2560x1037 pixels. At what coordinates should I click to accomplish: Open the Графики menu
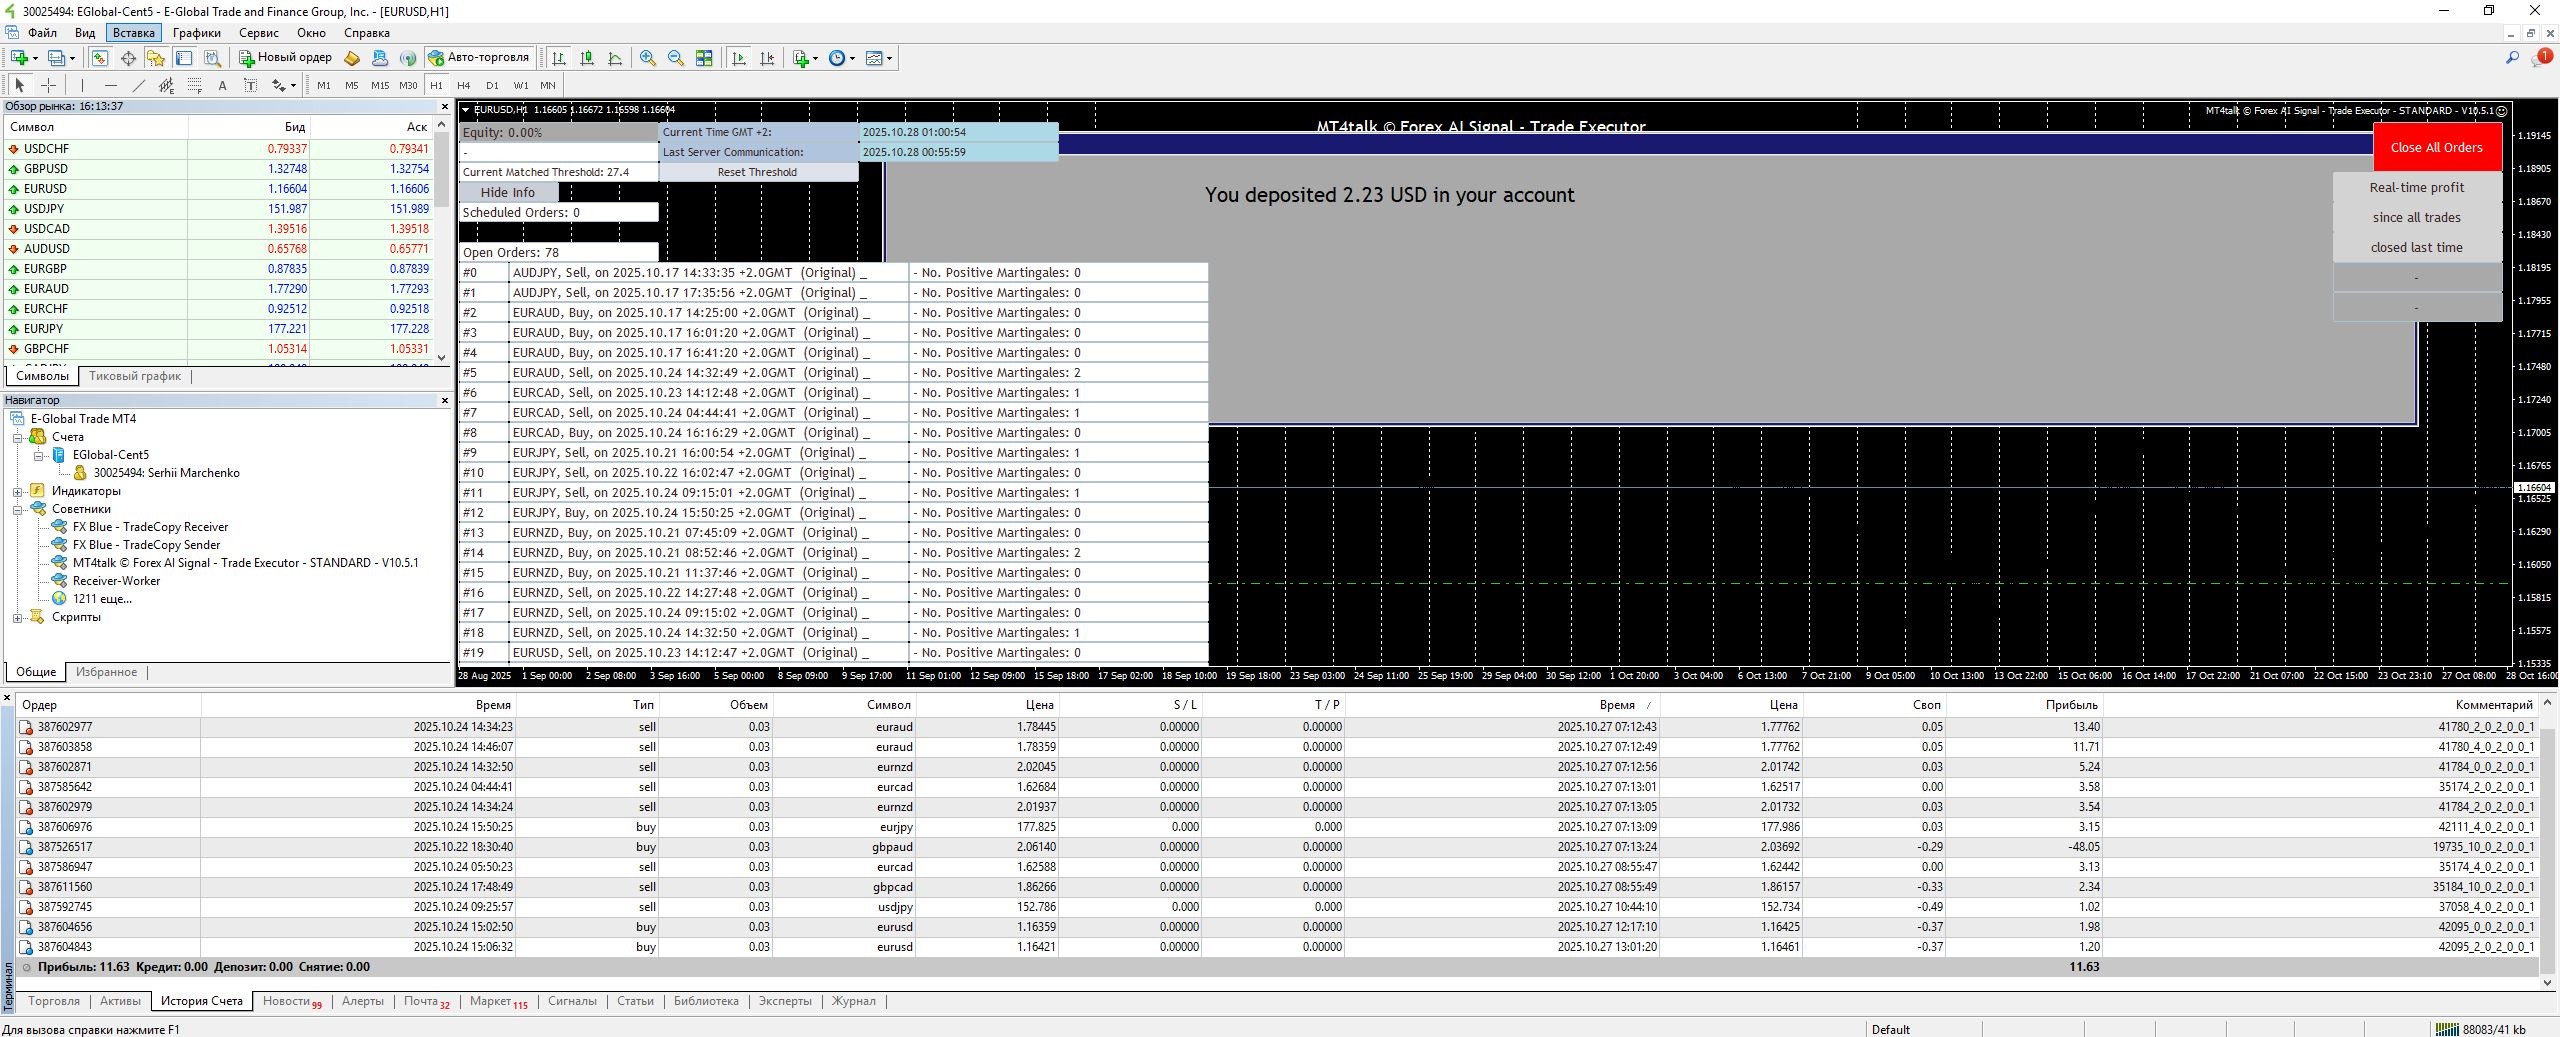pos(196,32)
